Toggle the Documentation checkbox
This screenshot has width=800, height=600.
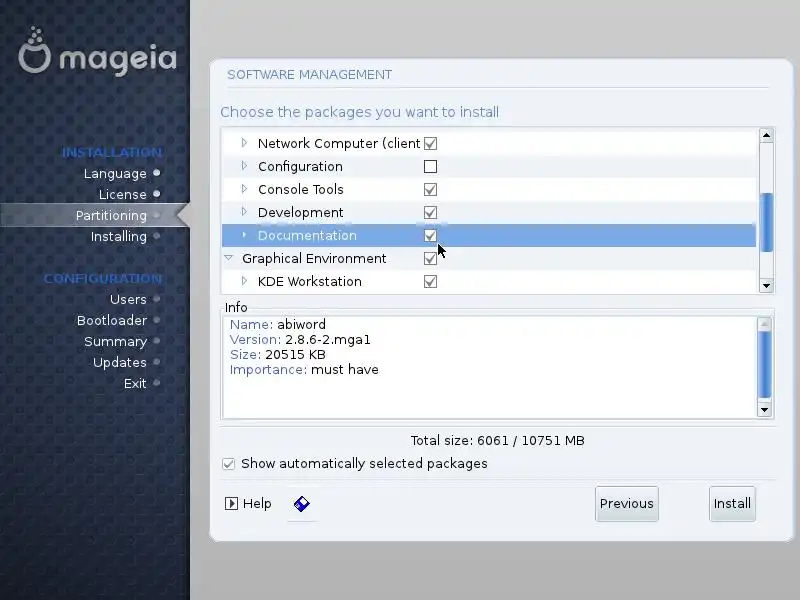tap(430, 236)
